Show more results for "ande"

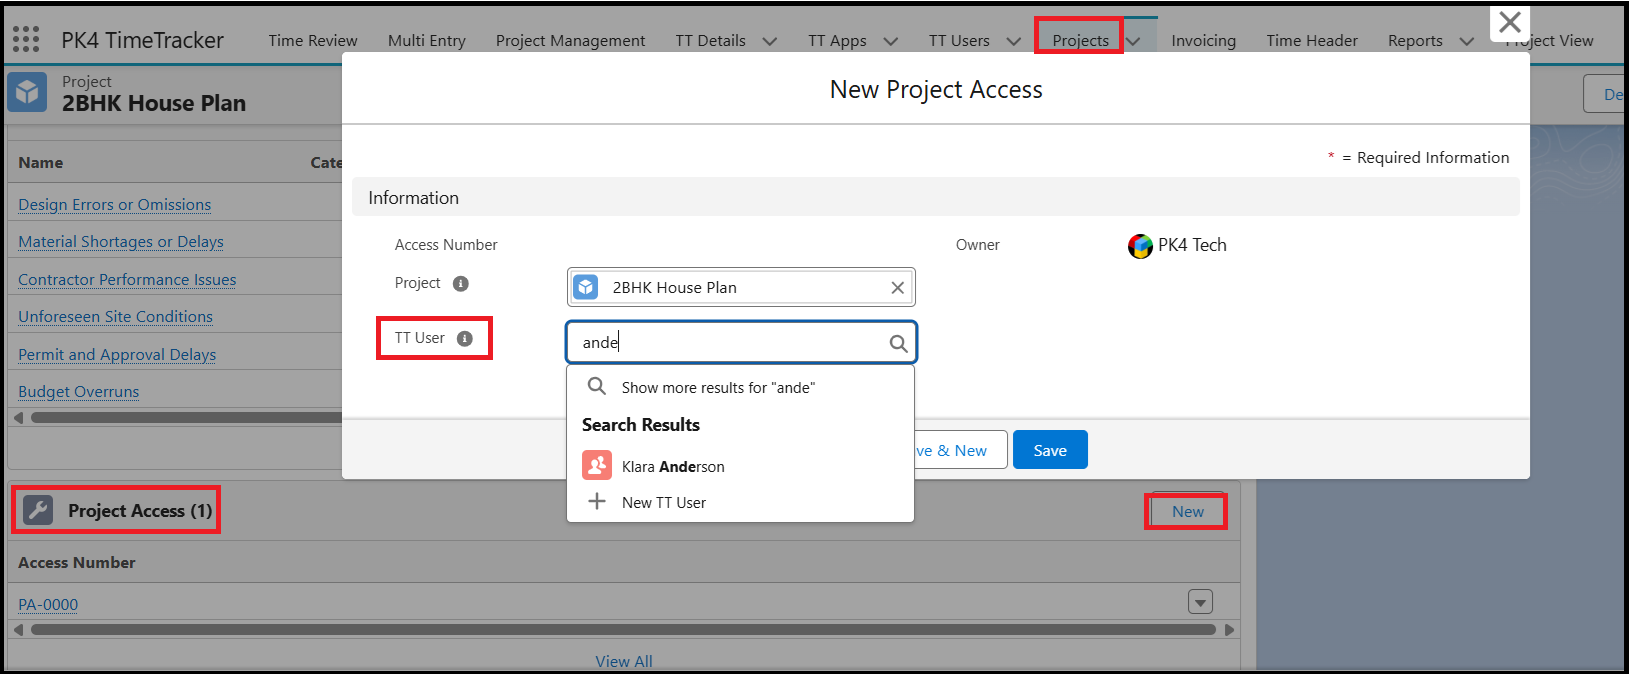click(x=740, y=387)
